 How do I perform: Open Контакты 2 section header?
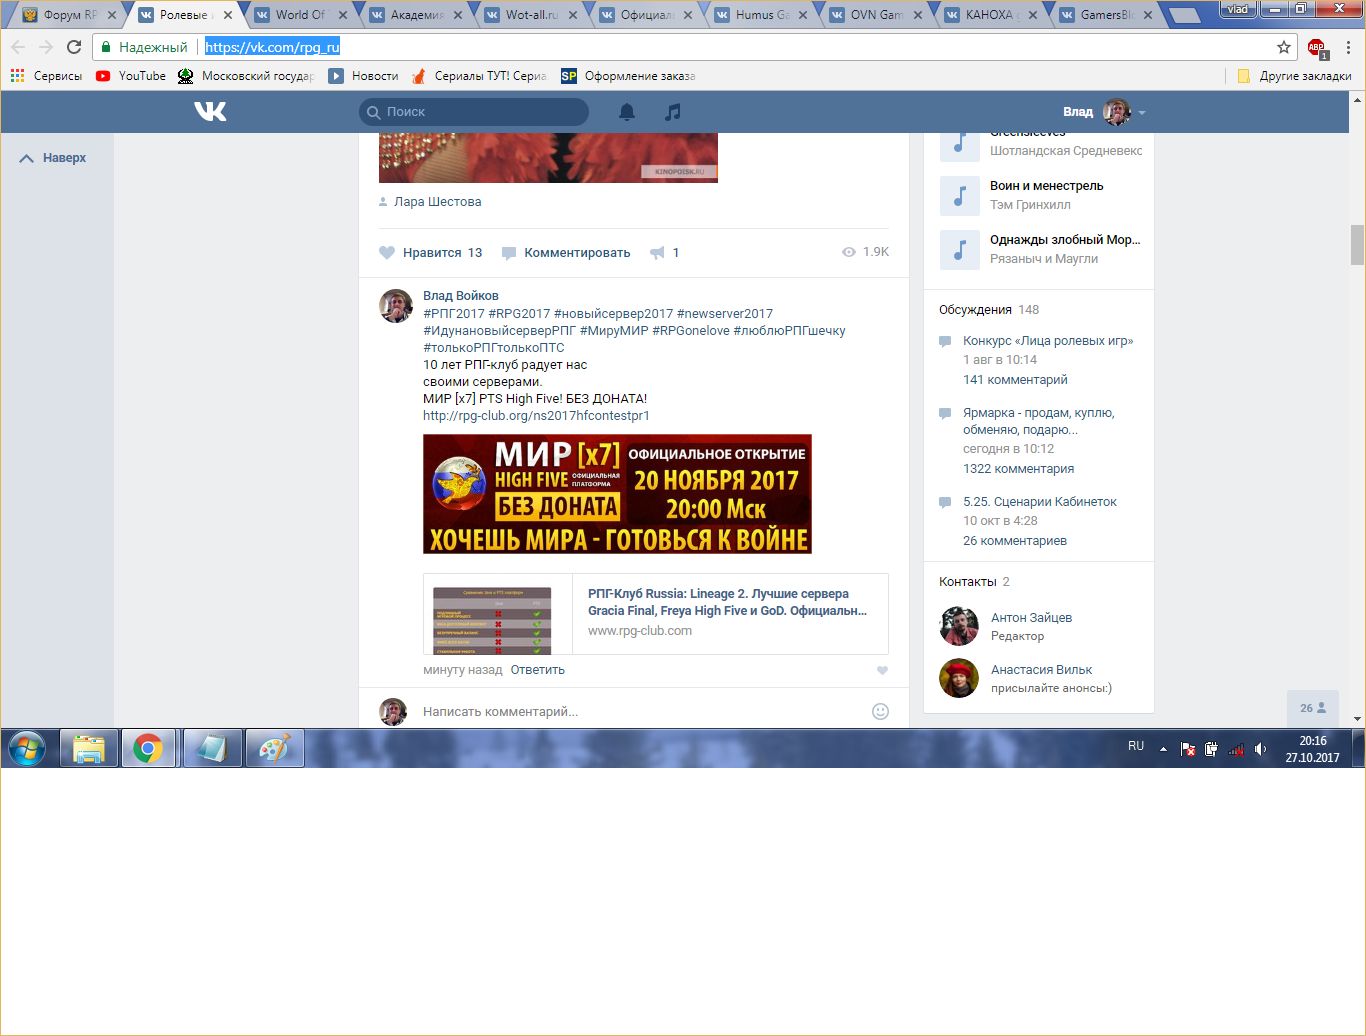point(974,582)
